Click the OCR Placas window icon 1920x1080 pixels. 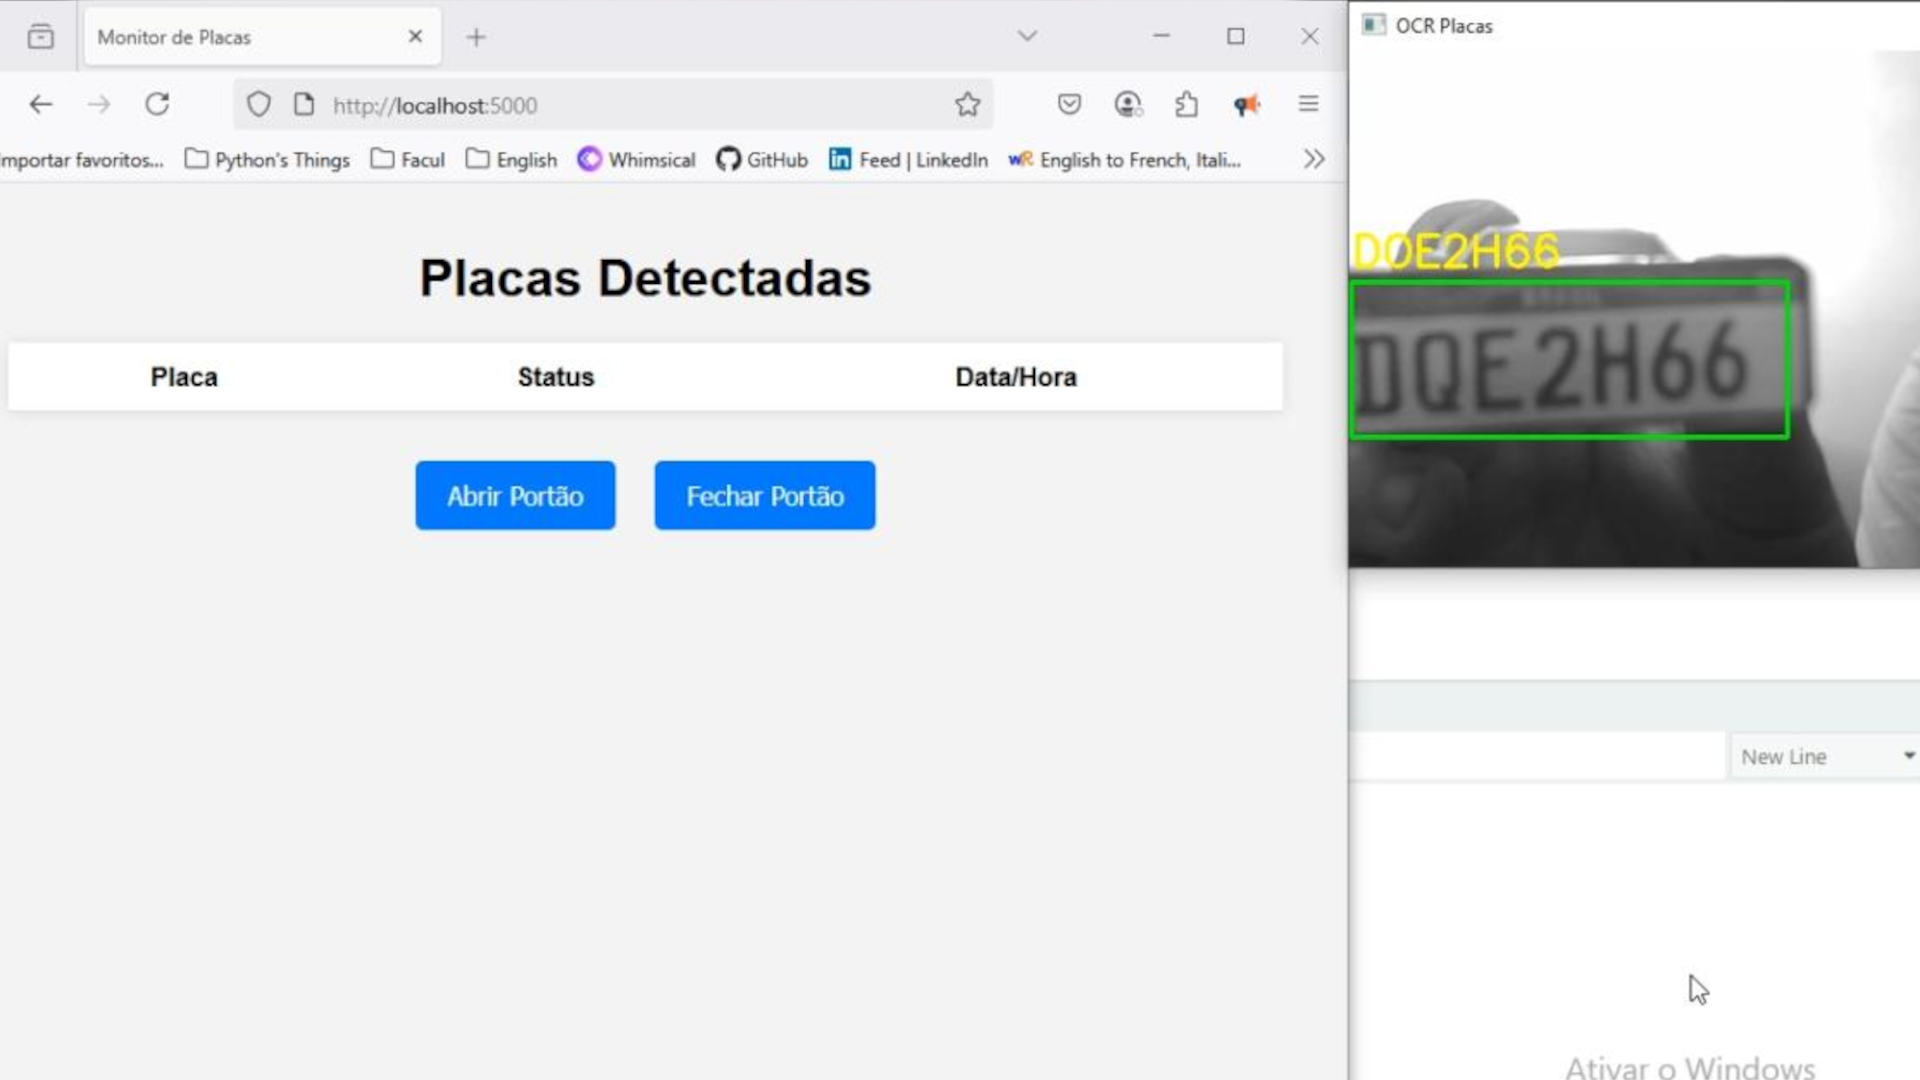[x=1374, y=25]
